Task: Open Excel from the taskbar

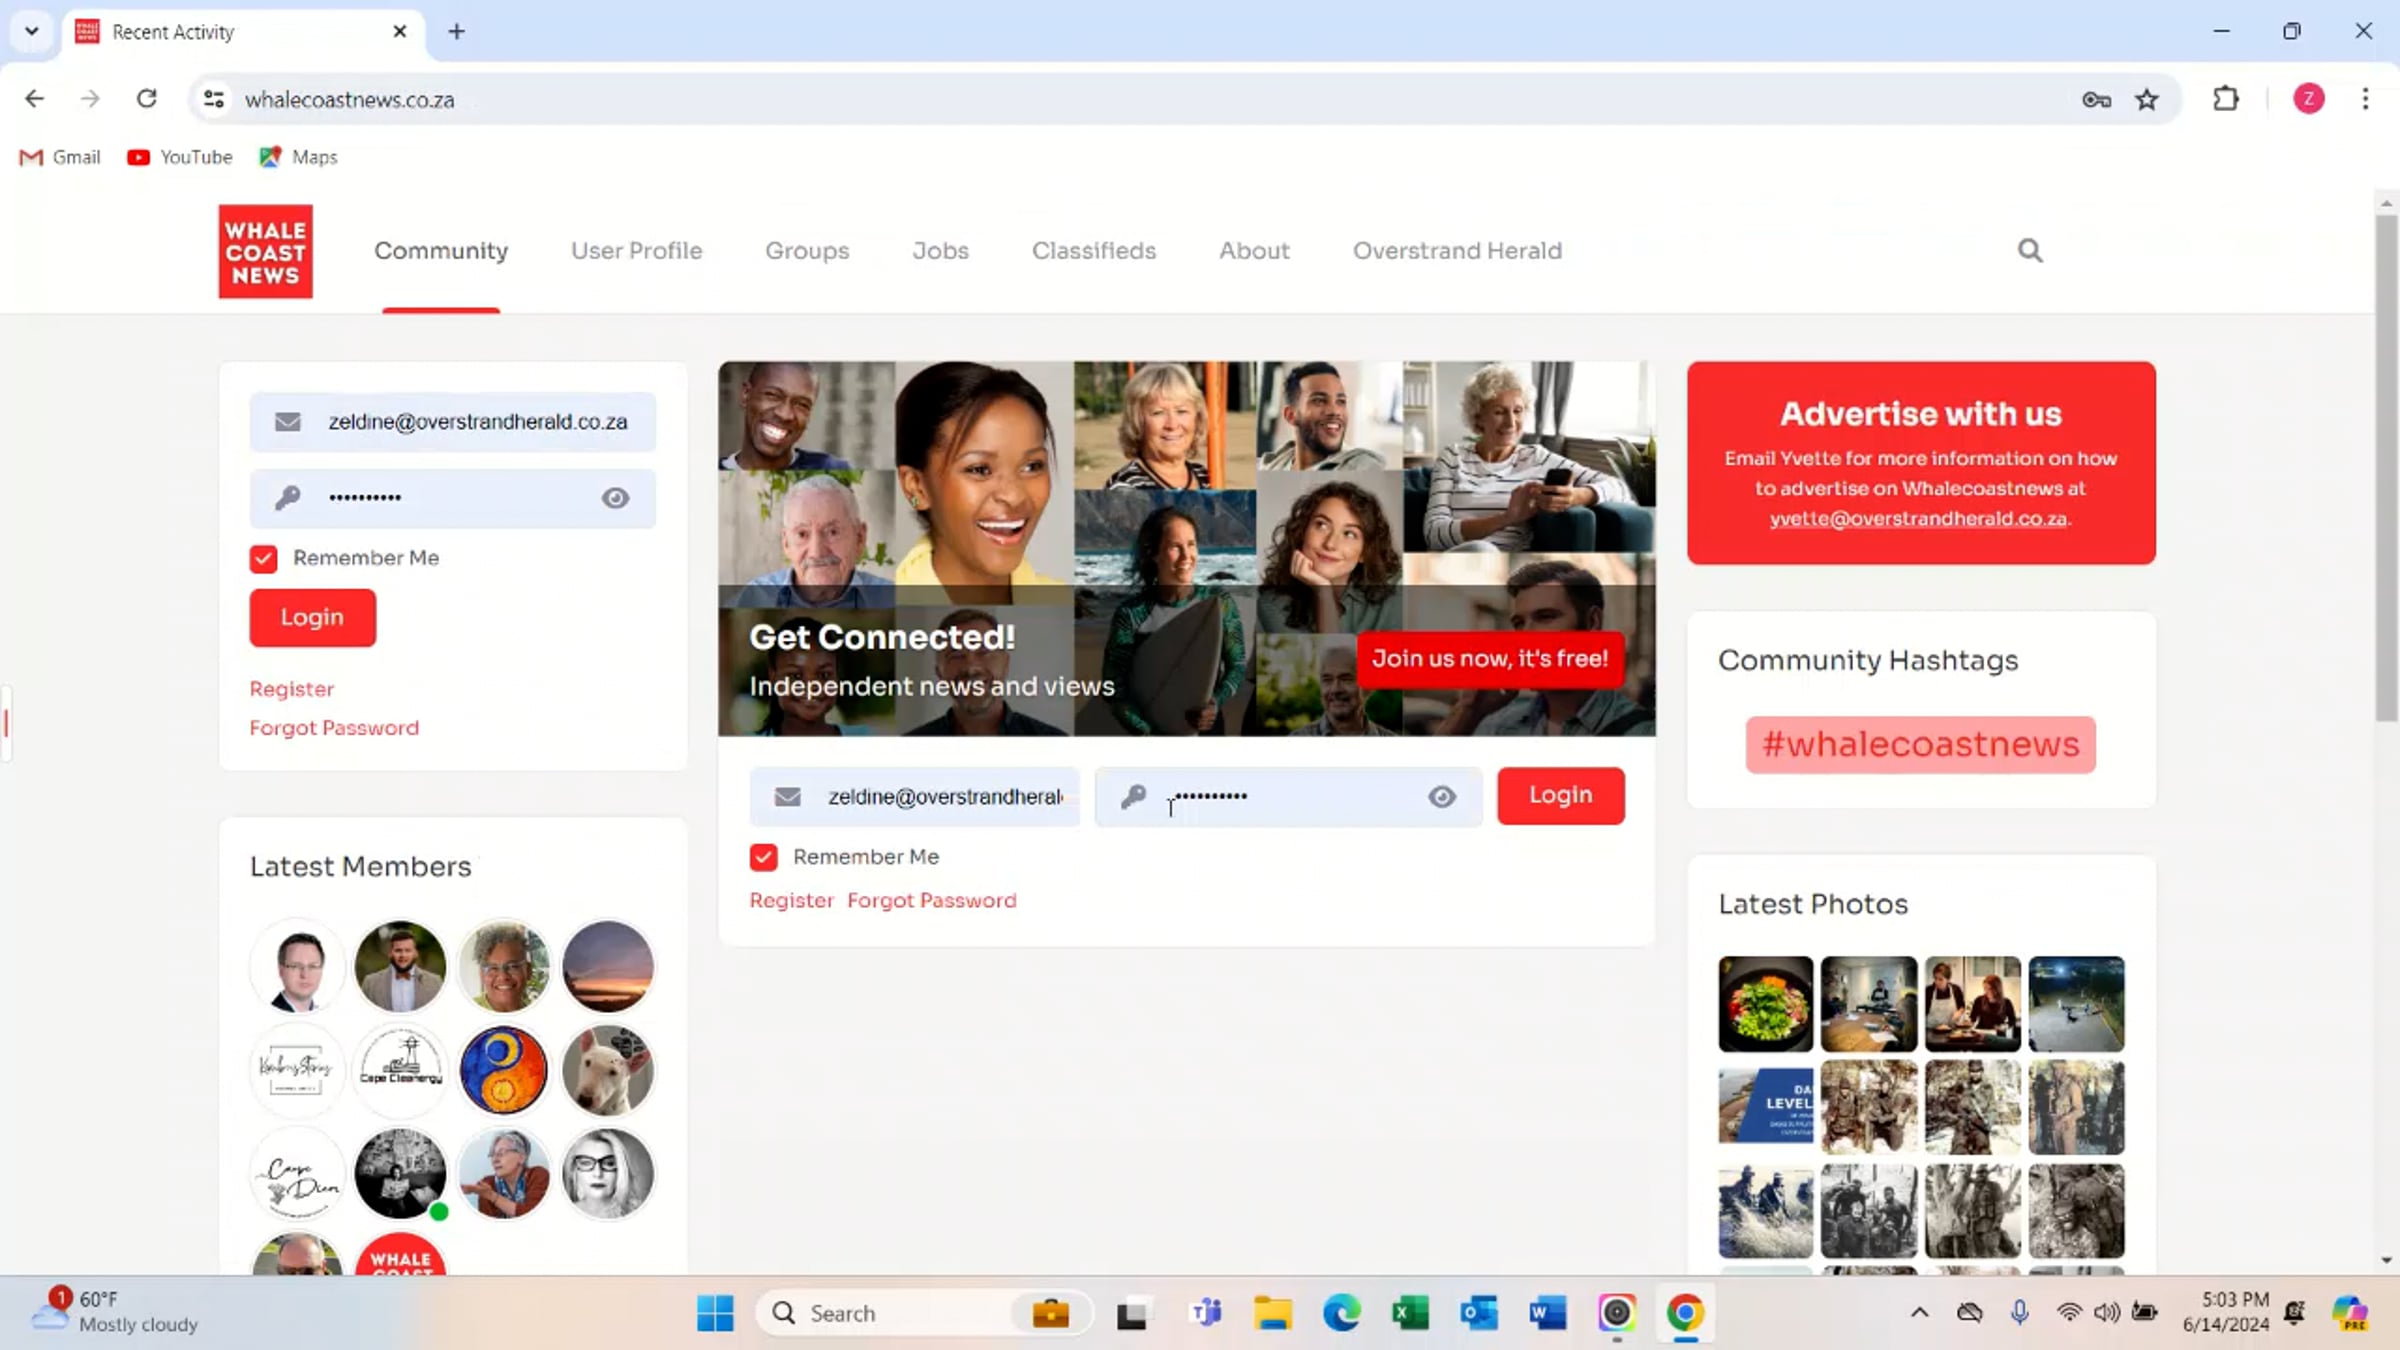Action: click(1410, 1313)
